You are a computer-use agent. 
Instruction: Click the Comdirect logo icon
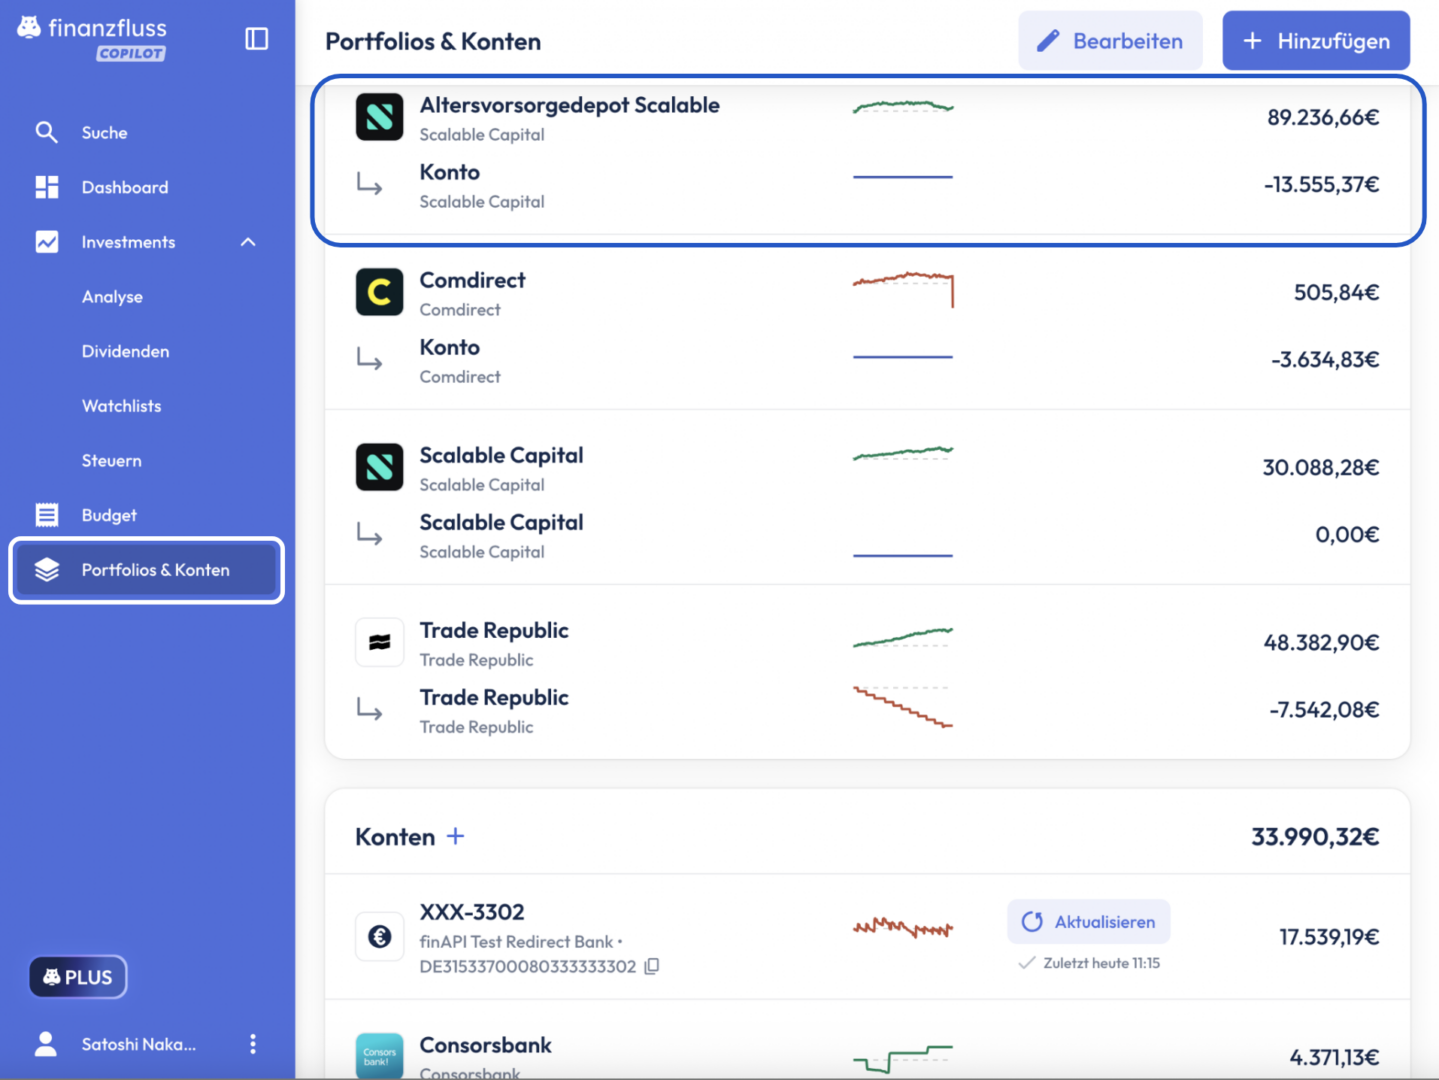pos(380,292)
